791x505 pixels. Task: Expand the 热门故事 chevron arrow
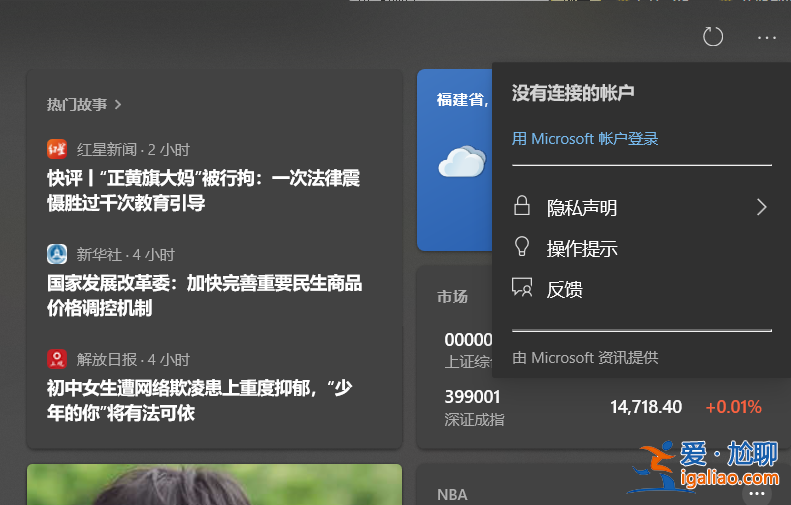coord(118,104)
